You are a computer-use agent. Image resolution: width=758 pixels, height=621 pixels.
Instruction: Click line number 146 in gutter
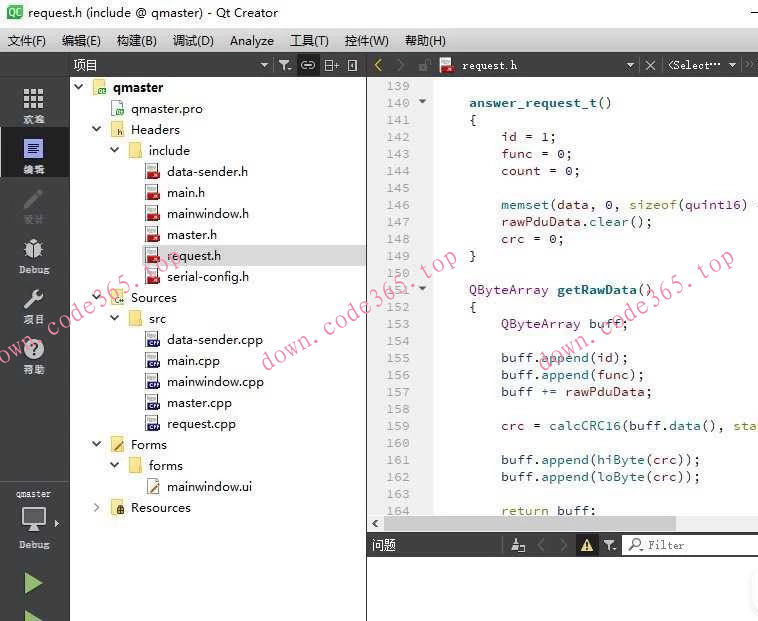pos(398,205)
